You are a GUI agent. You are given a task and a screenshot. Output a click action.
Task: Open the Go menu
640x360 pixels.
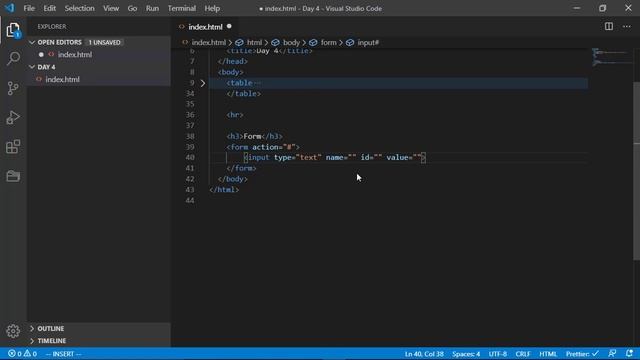132,8
